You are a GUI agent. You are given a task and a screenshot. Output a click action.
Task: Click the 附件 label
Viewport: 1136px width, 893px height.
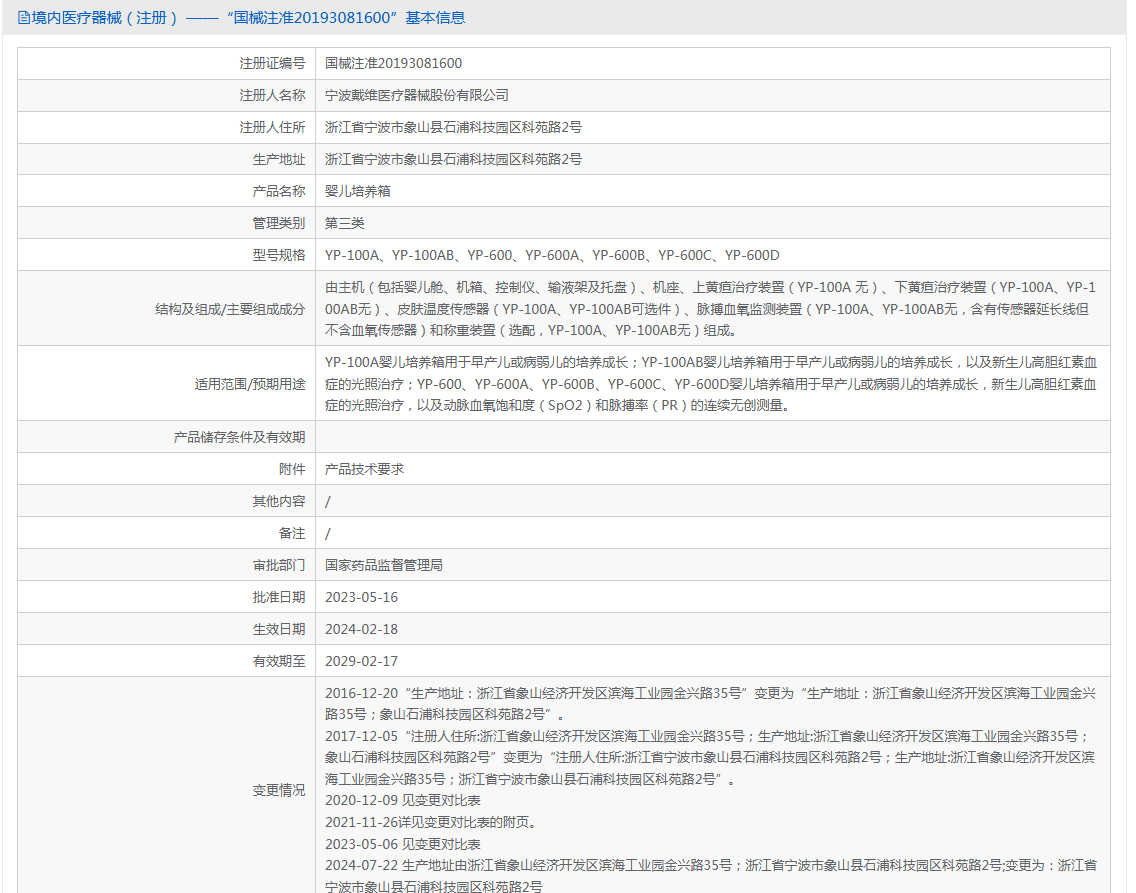coord(292,469)
